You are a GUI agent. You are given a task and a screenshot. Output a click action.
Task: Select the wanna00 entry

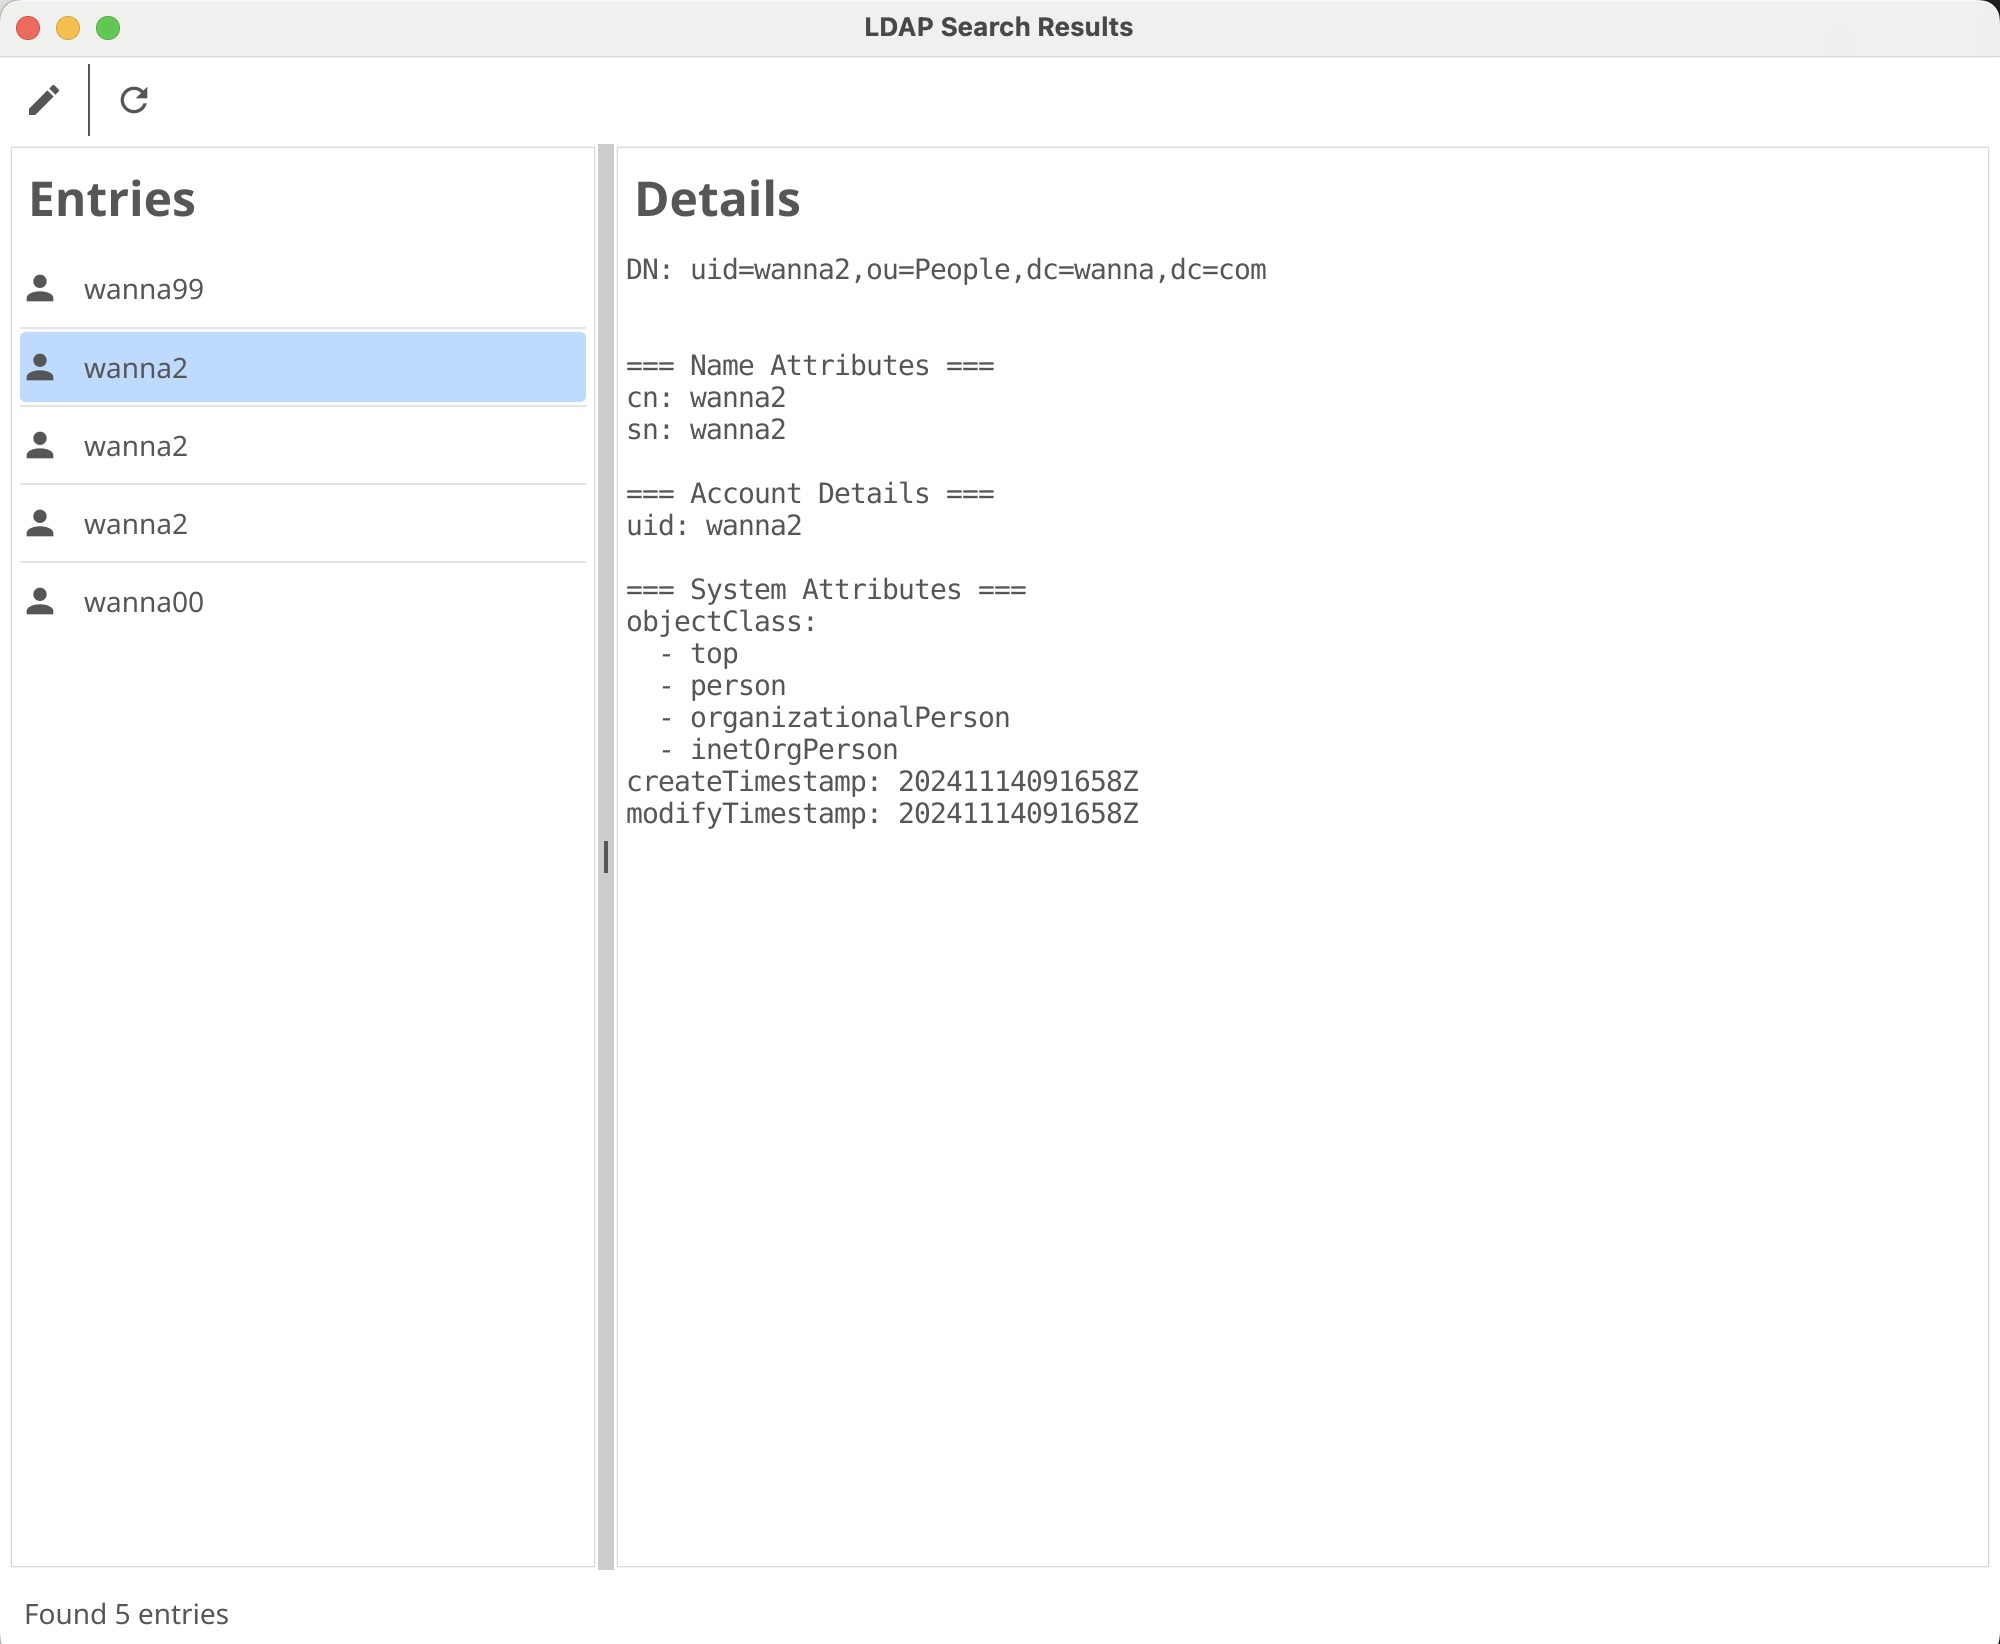click(x=144, y=602)
